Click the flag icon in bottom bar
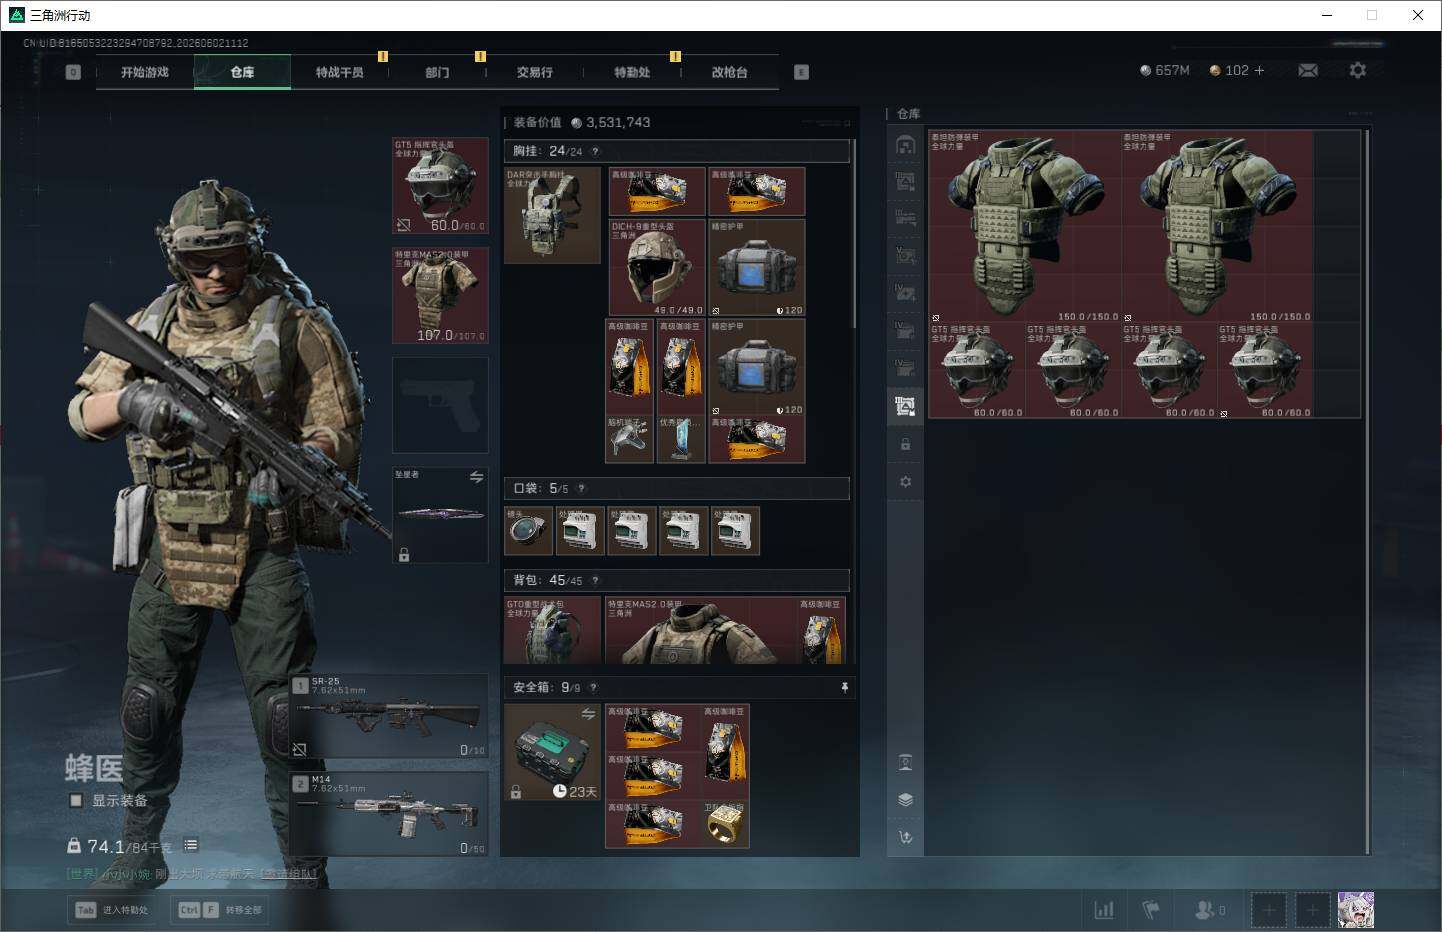Screen dimensions: 1442x932 (1151, 910)
